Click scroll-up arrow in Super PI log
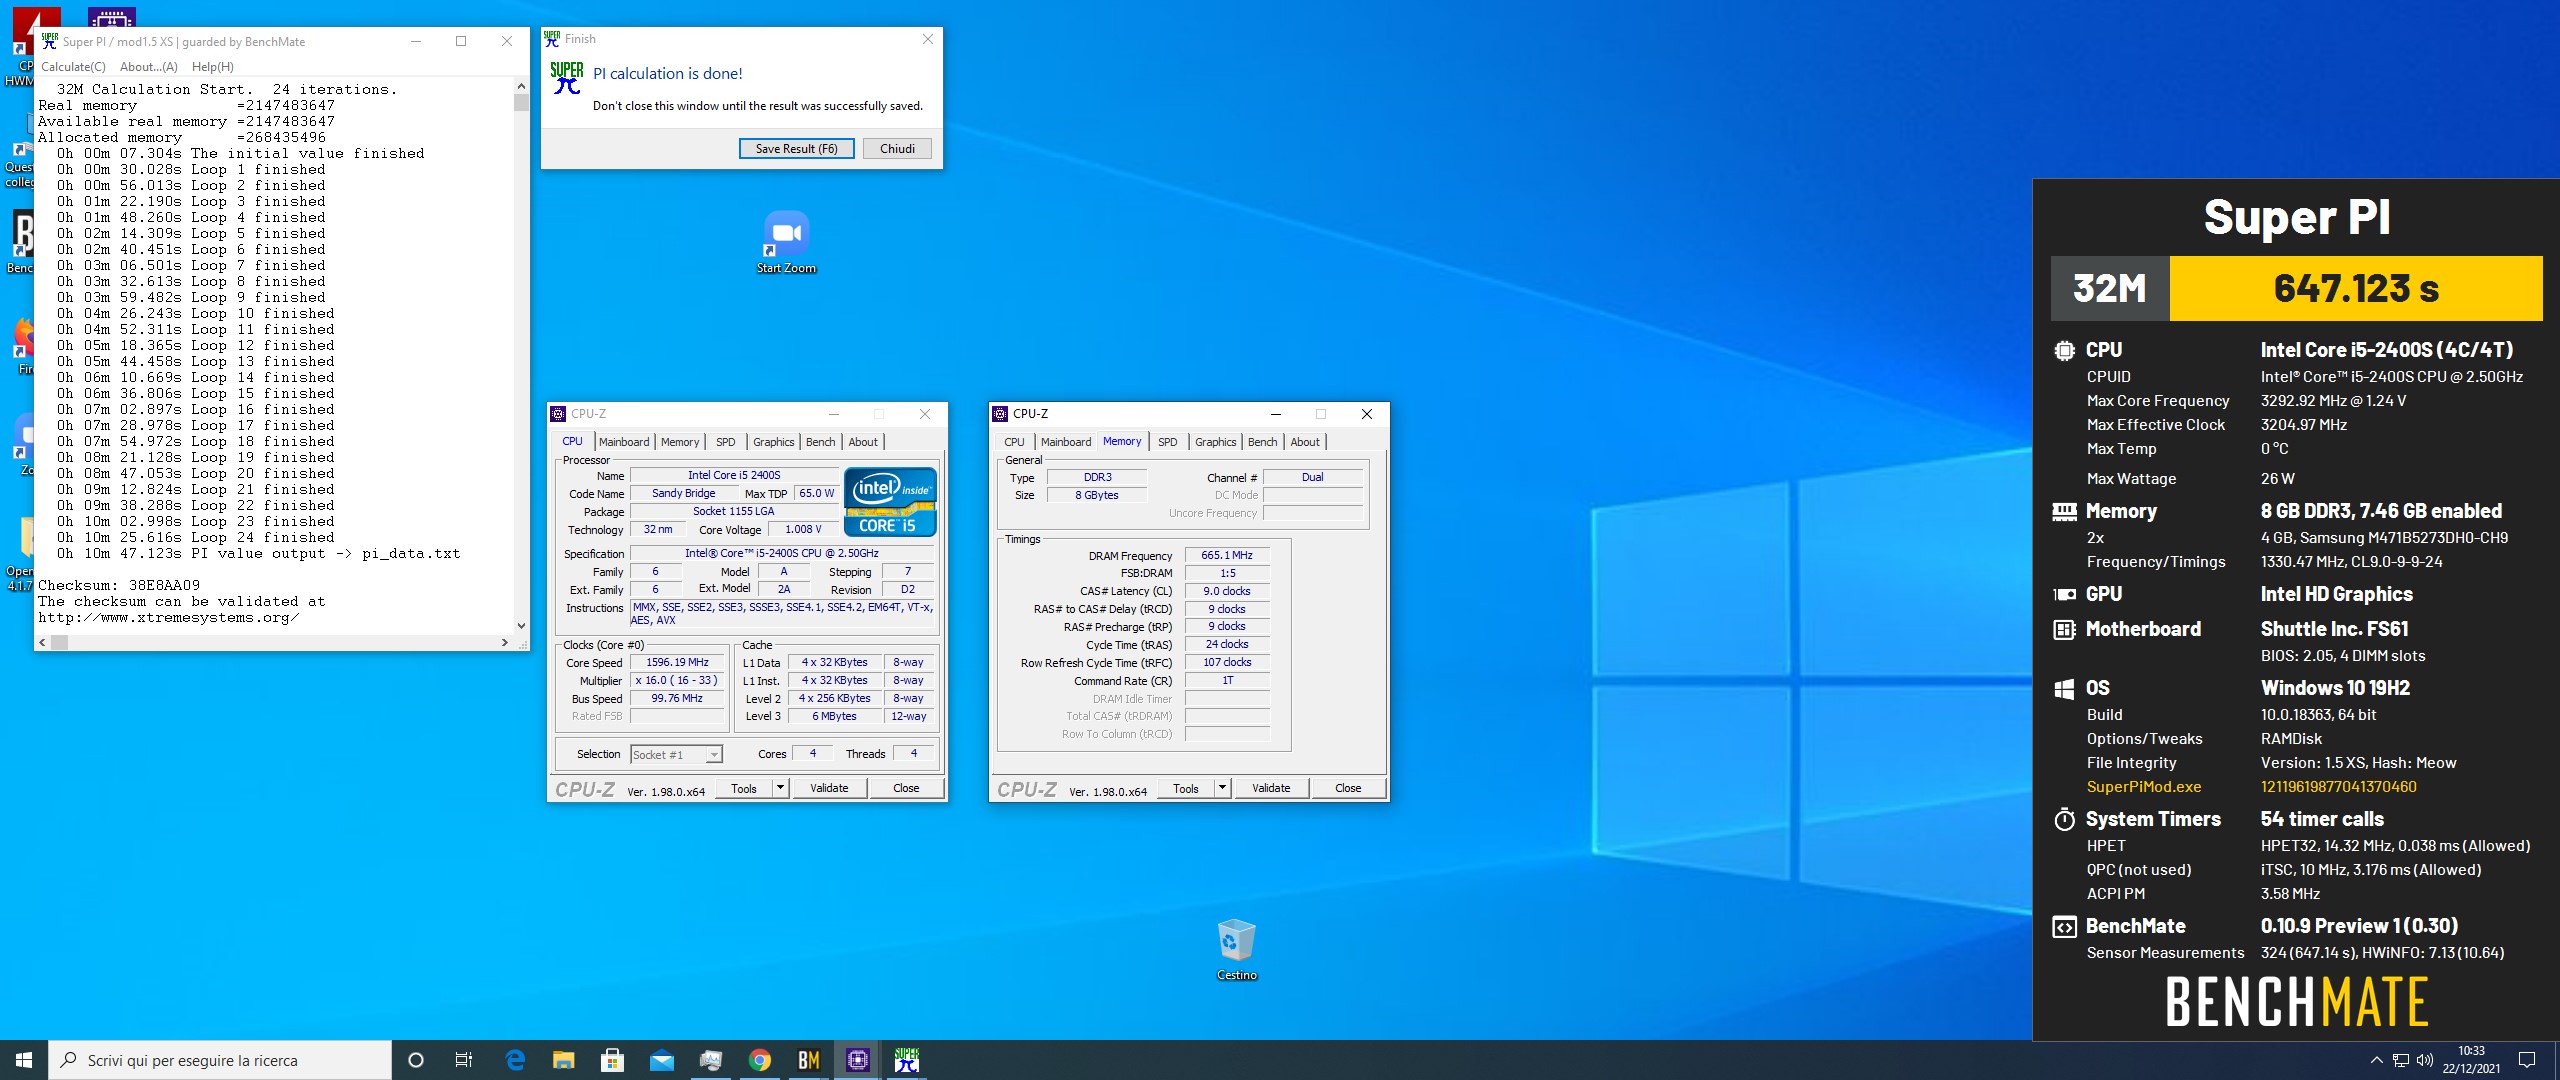Screen dimensions: 2560x1080 521,86
